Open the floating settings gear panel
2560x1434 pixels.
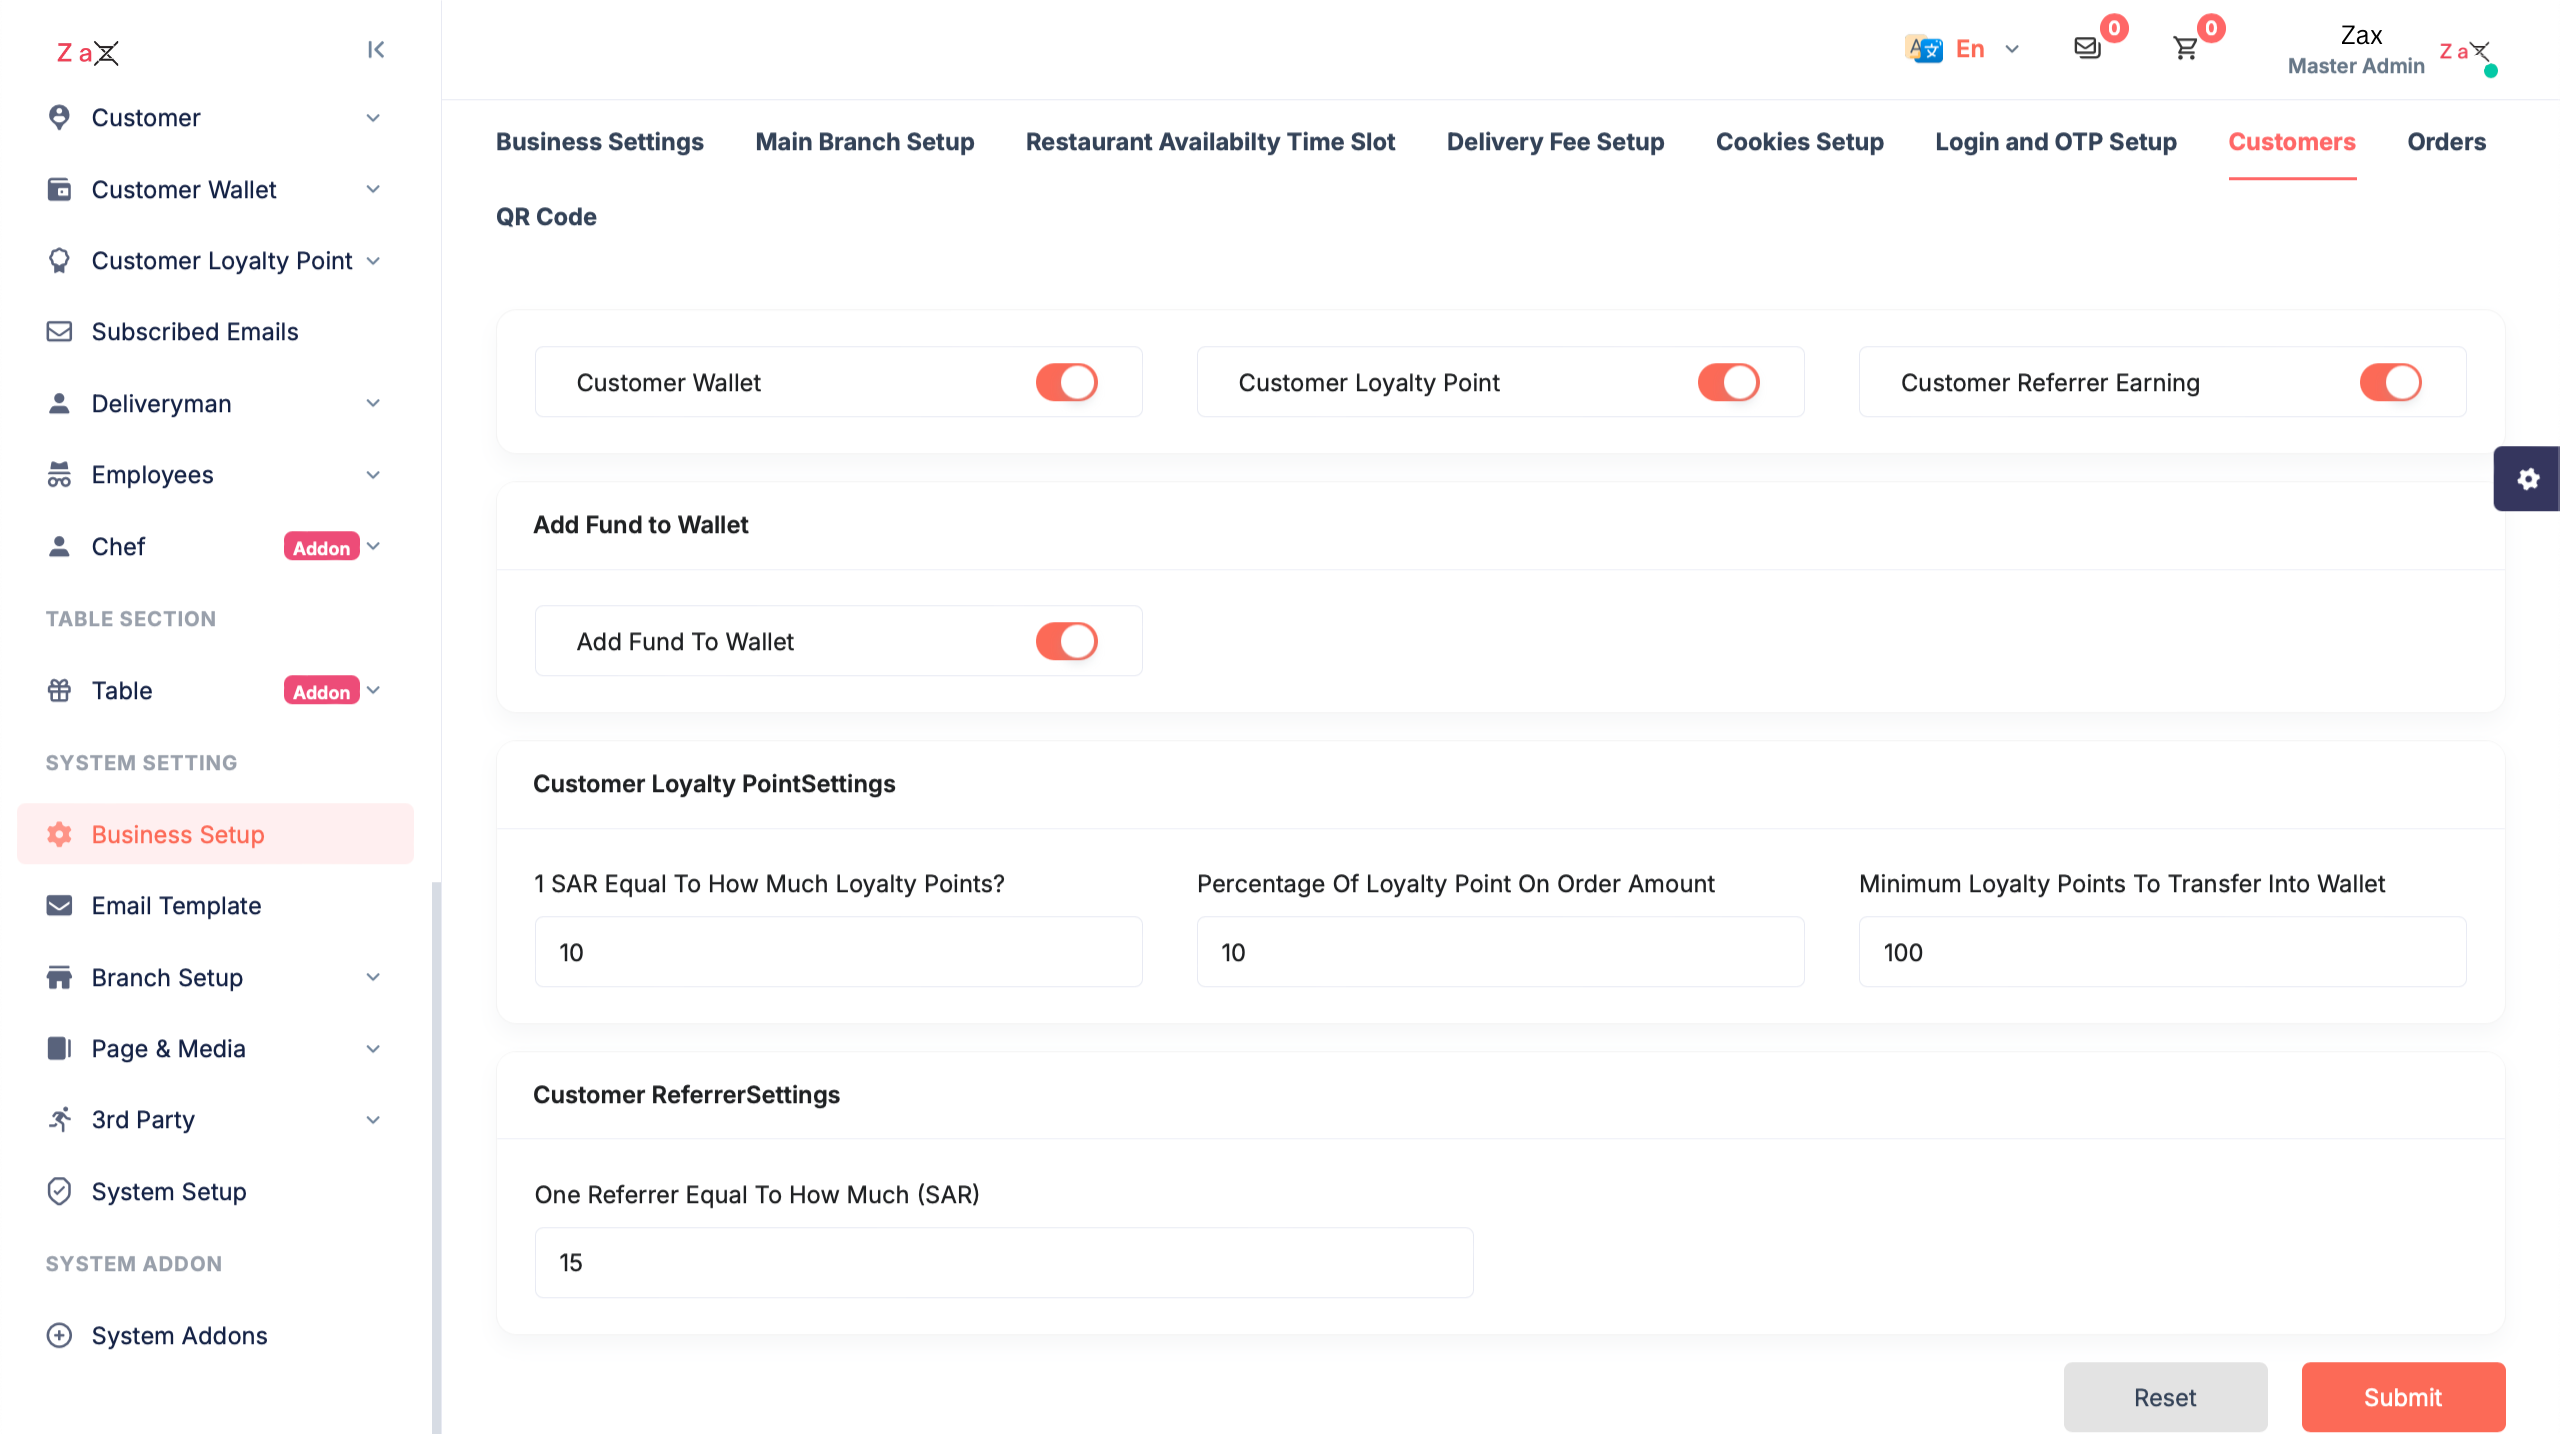2527,479
